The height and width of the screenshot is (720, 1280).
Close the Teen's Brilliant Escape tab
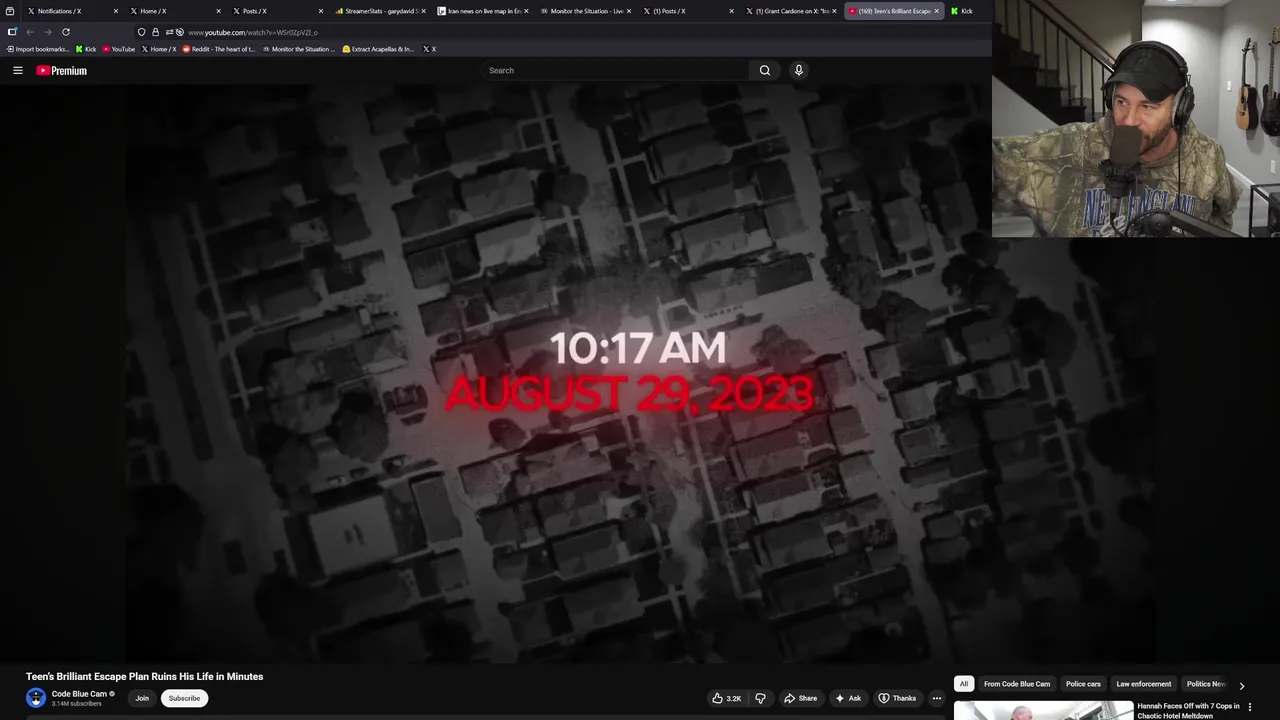click(x=936, y=11)
